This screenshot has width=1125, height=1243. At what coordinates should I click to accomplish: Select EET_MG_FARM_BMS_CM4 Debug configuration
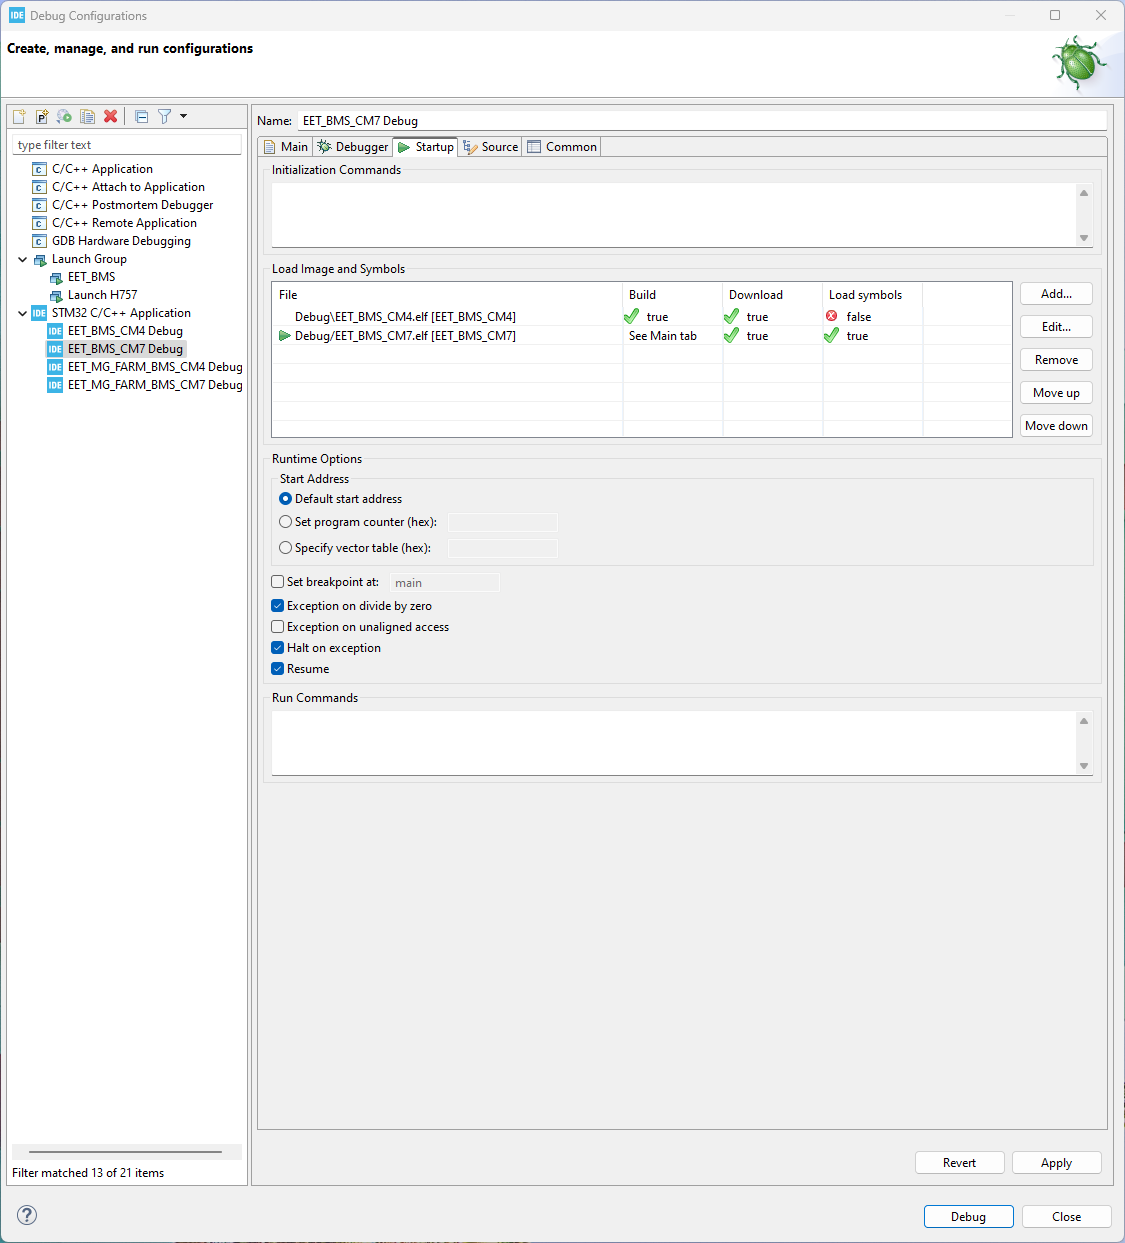155,367
